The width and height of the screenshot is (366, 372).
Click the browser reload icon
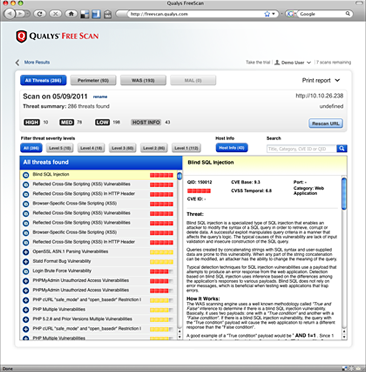coord(40,14)
